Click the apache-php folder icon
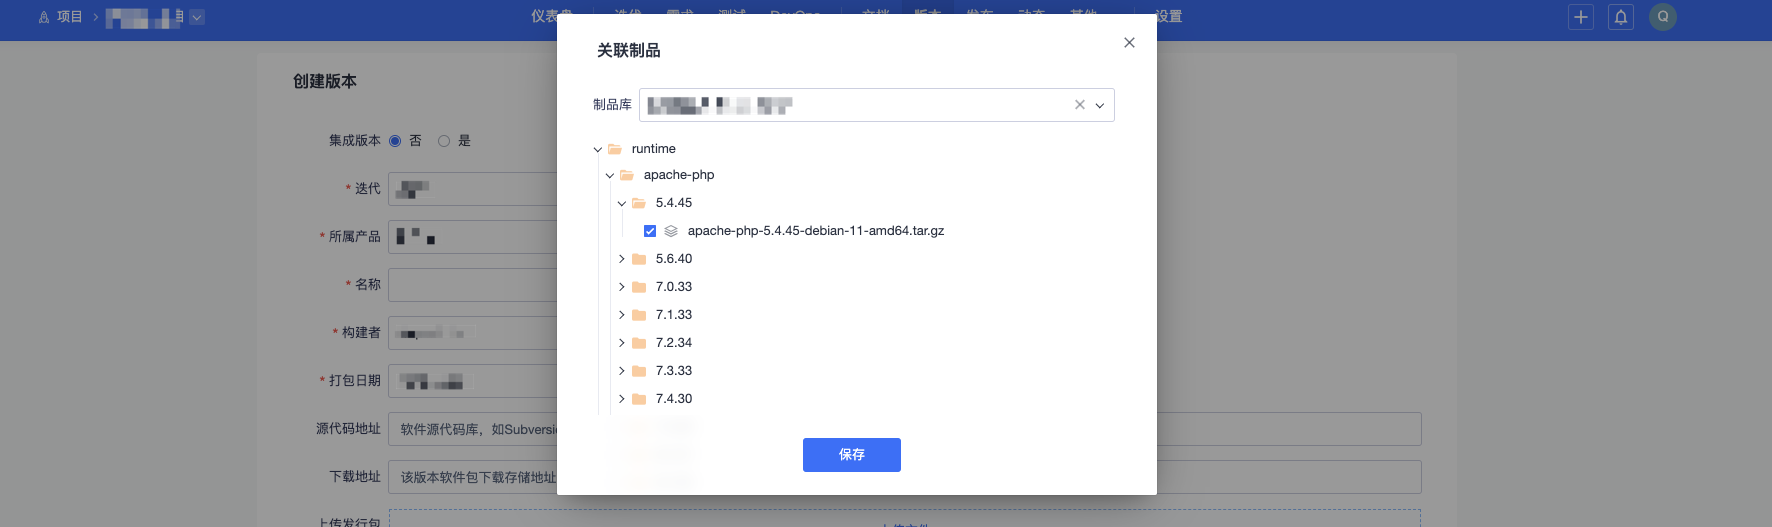Screen dimensions: 1772x527 (x=627, y=175)
